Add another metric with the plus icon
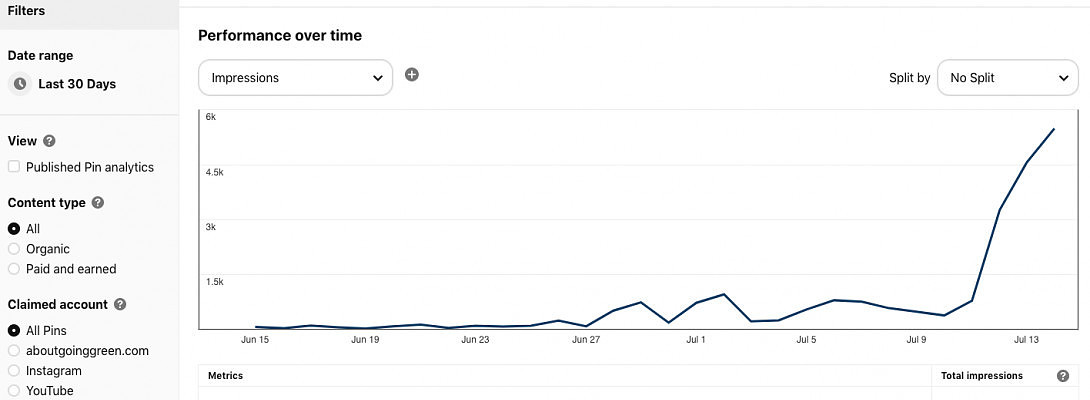Screen dimensions: 1090x400 [411, 75]
